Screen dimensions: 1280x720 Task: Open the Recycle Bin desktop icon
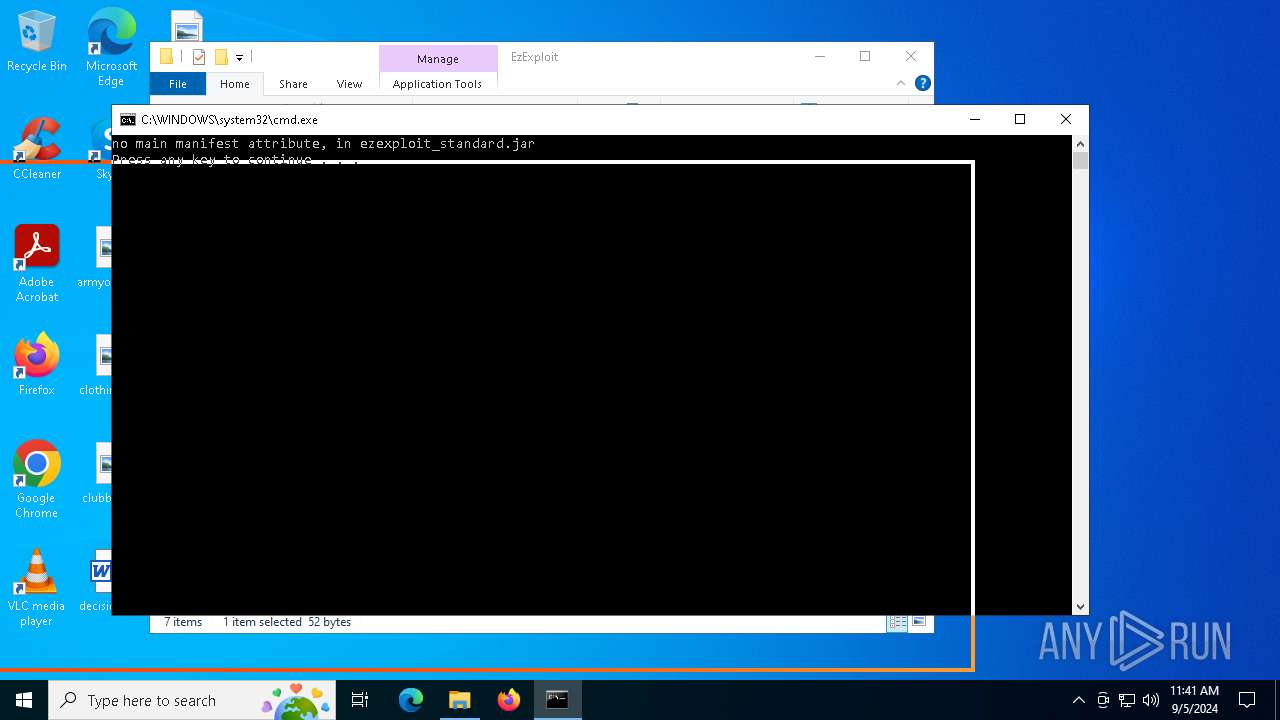click(x=37, y=42)
